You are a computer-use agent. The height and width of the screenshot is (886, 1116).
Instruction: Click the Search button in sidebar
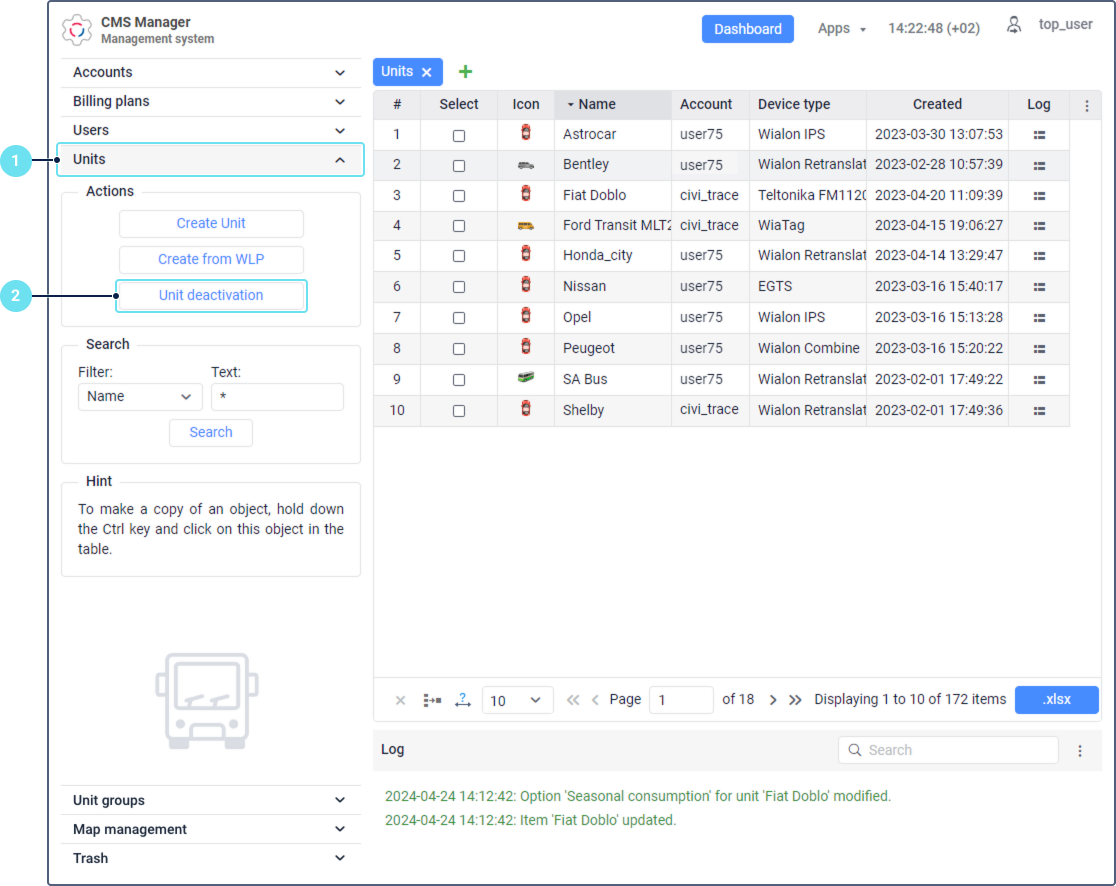(x=211, y=433)
